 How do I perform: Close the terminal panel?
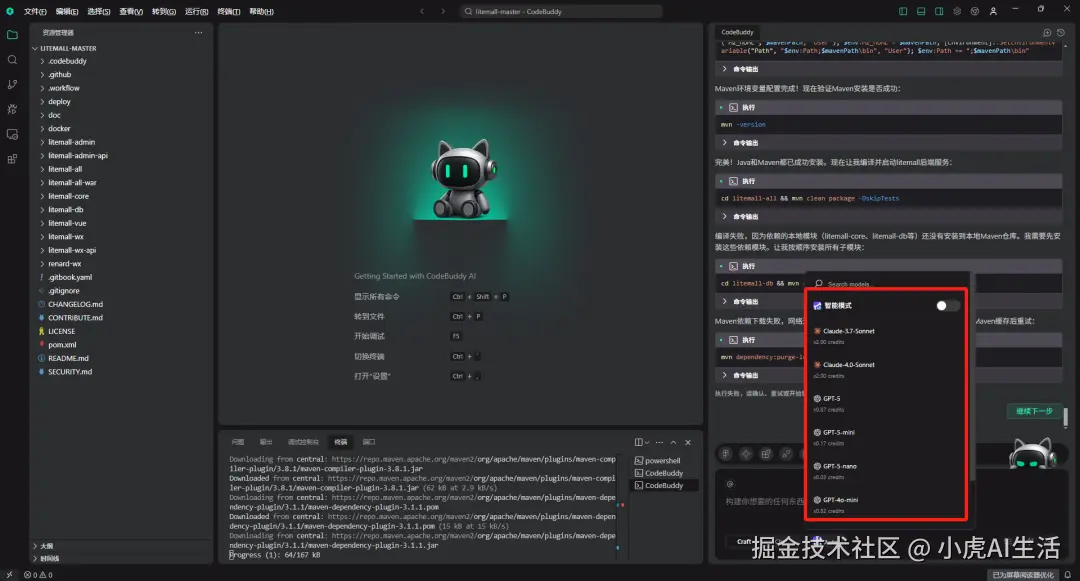(687, 443)
